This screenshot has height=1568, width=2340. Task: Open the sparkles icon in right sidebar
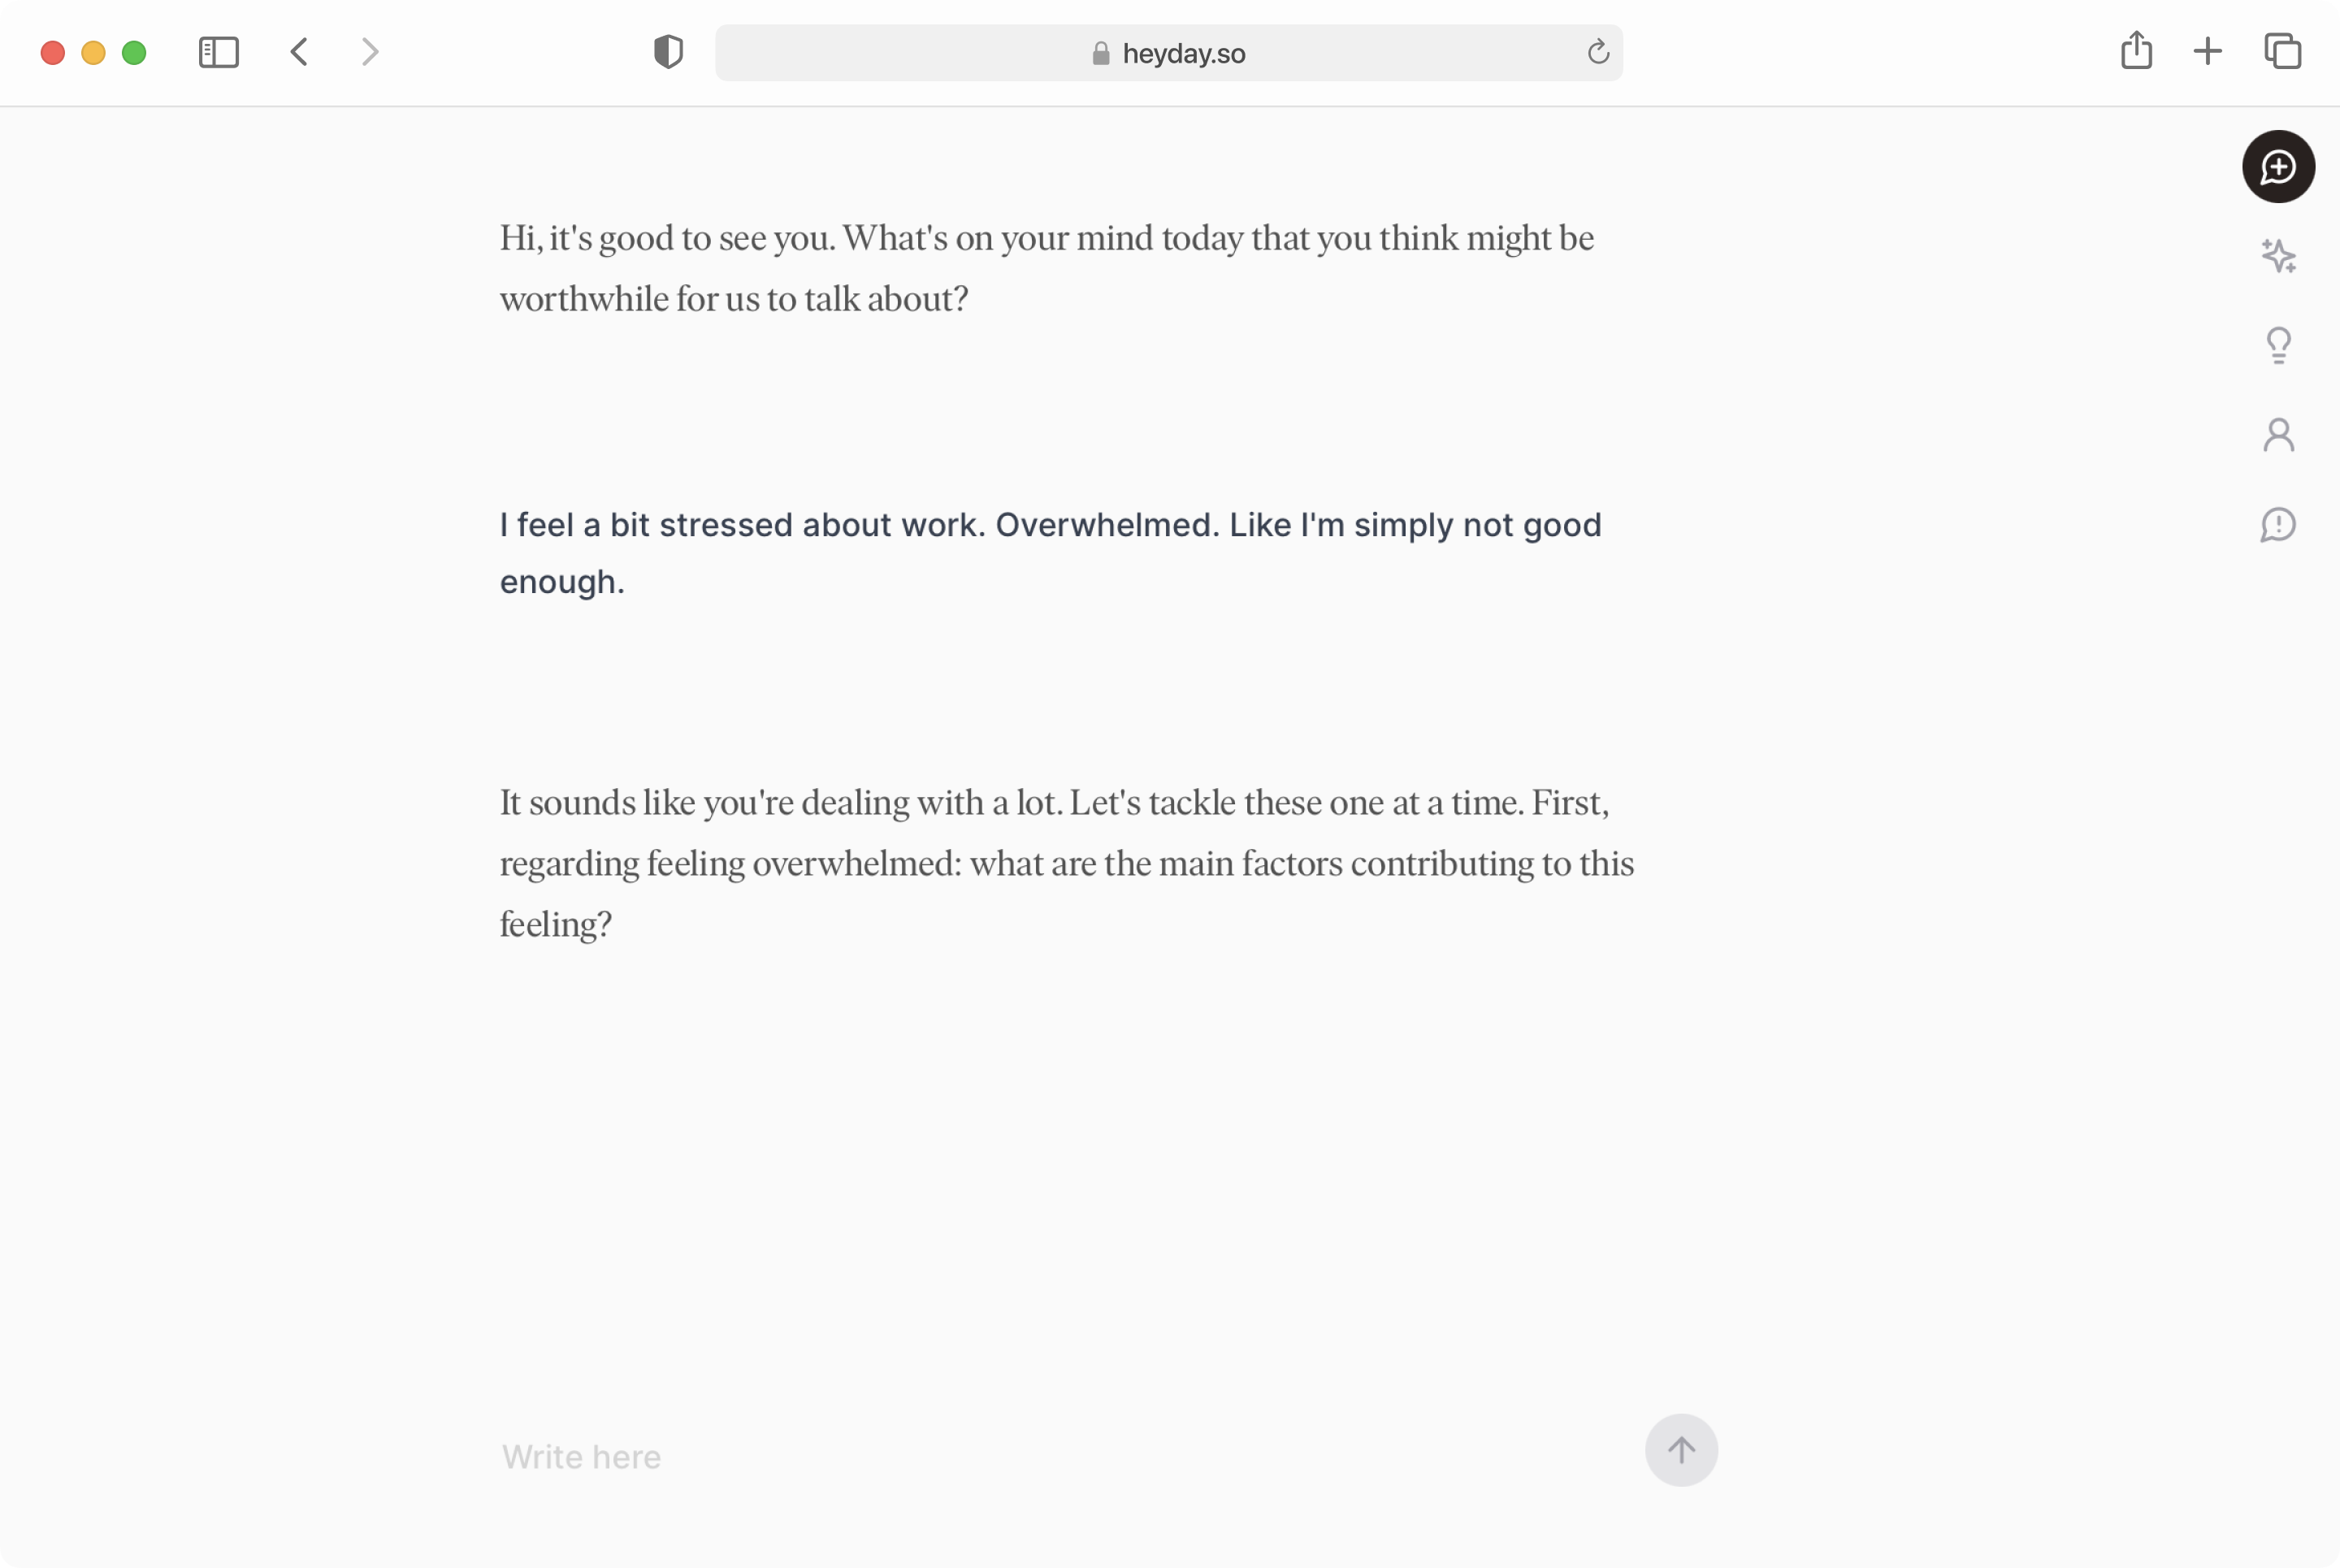pos(2278,256)
